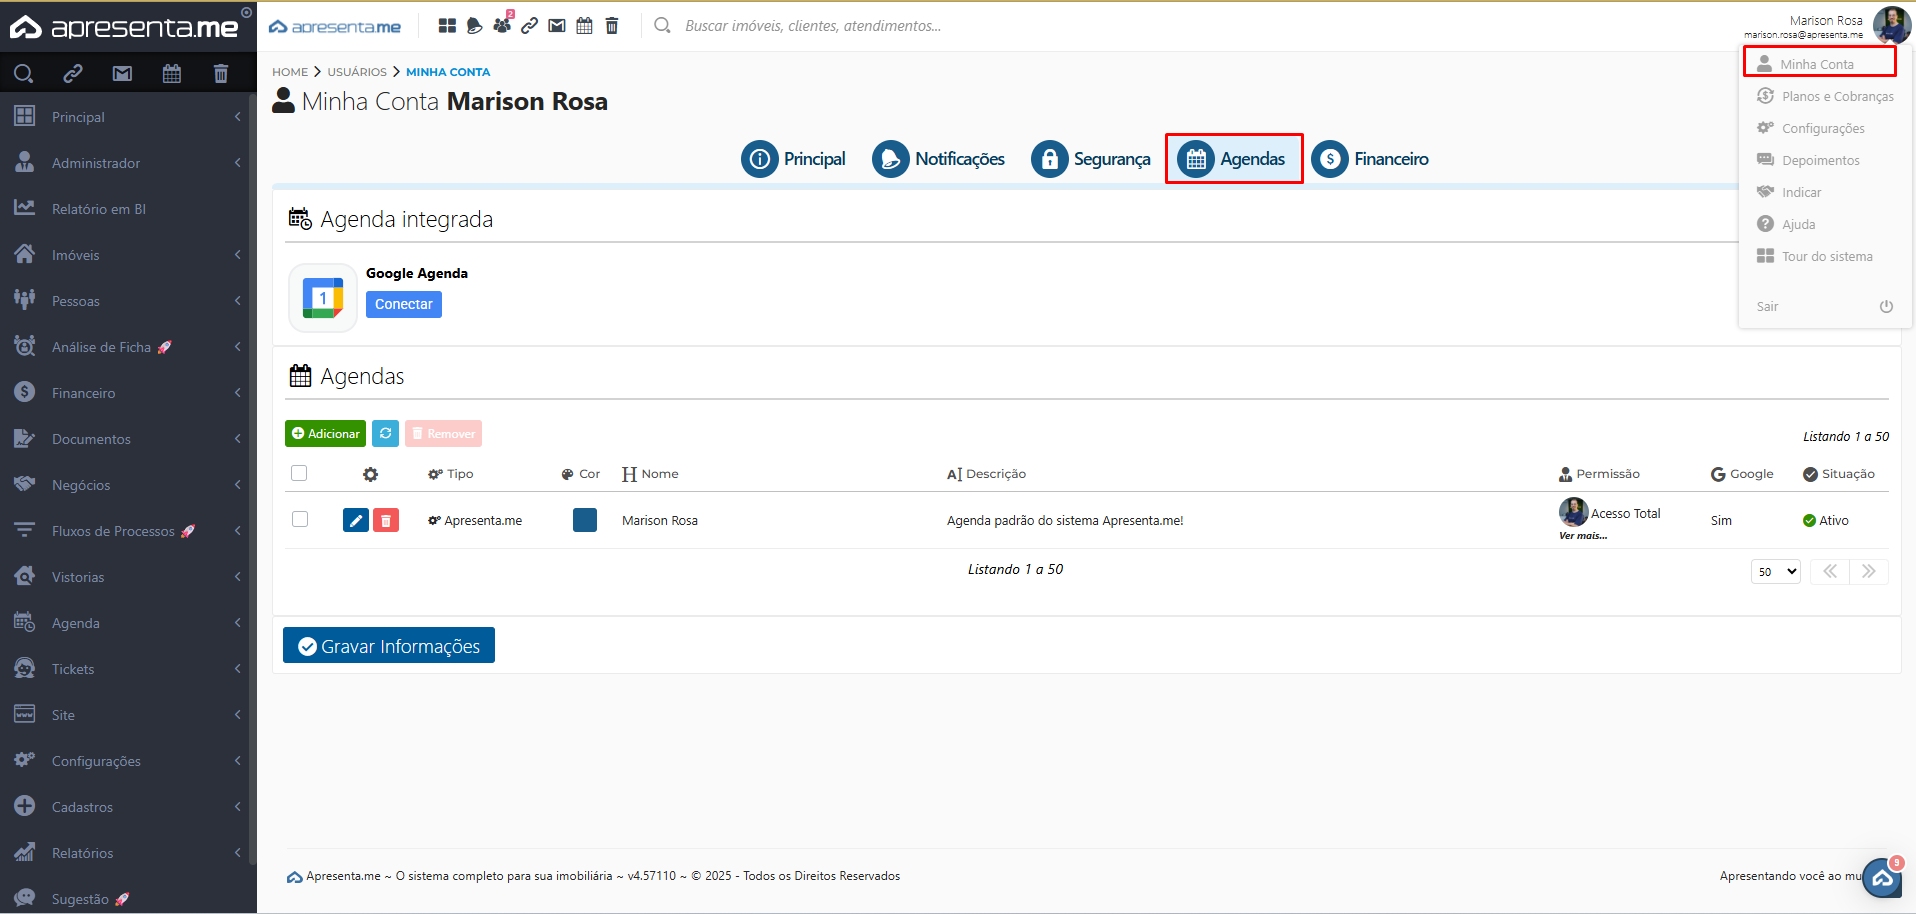Tick the checkbox for the Marison Rosa agenda
The image size is (1916, 914).
[x=300, y=519]
